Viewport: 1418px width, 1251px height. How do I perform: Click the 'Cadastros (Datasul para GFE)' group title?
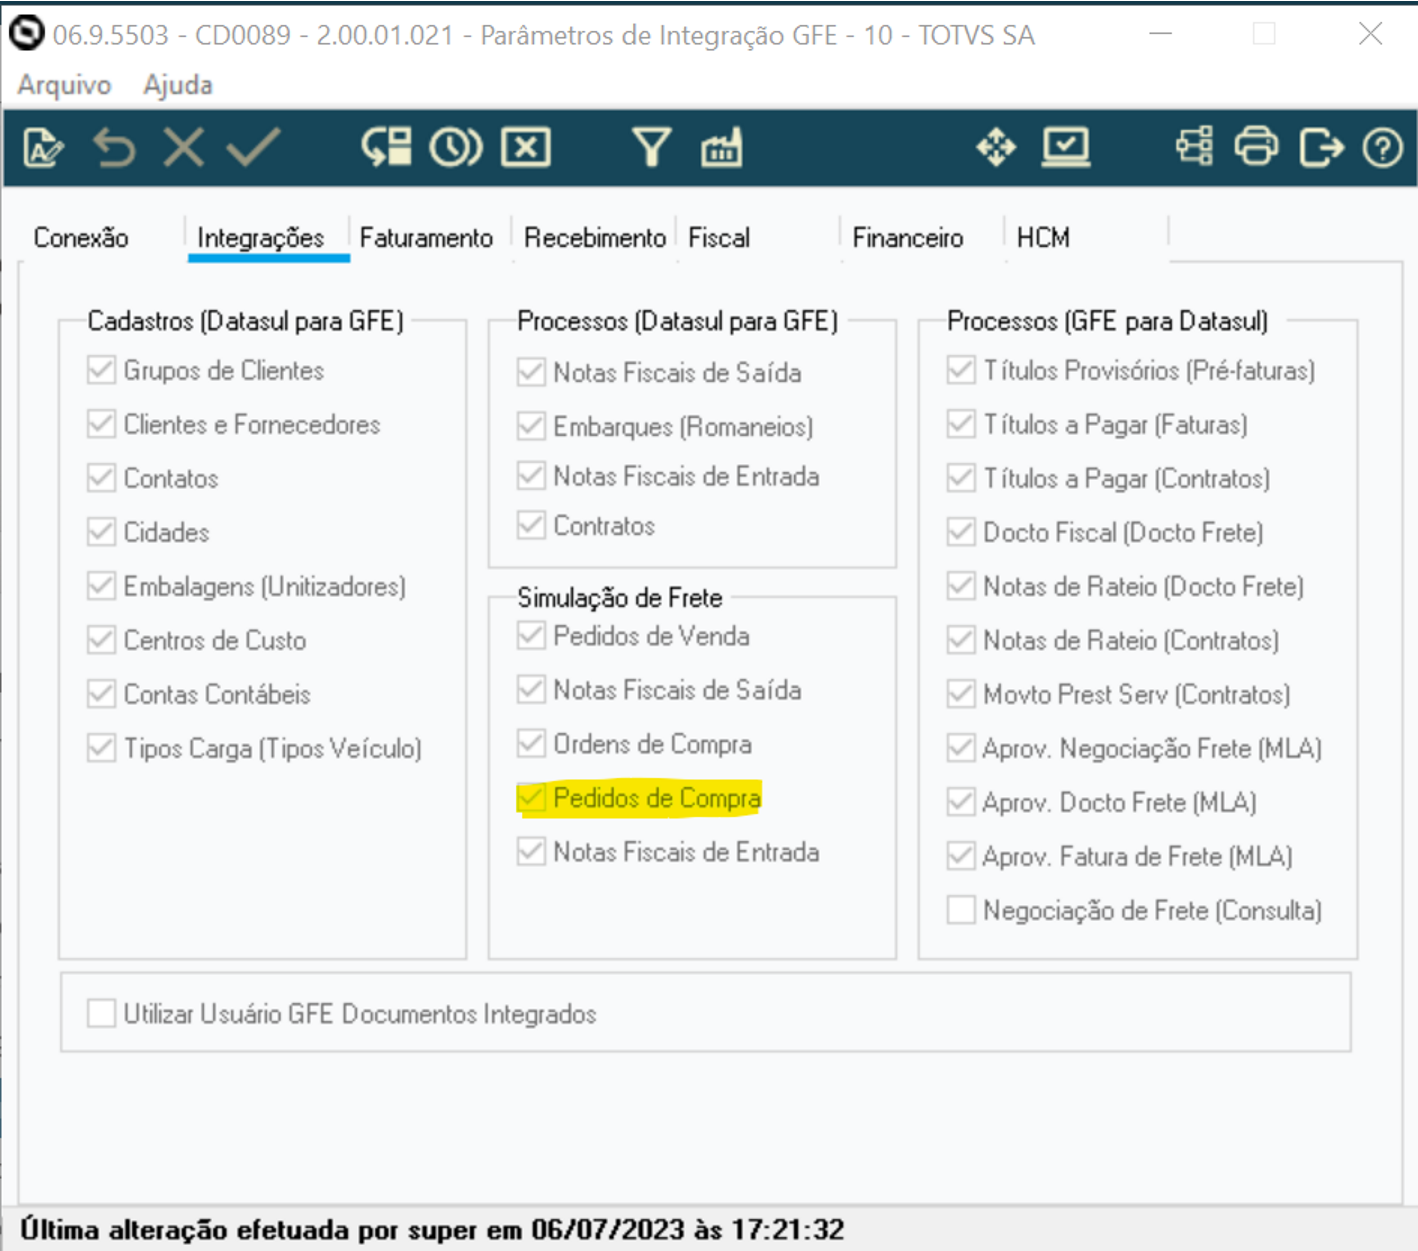point(246,321)
